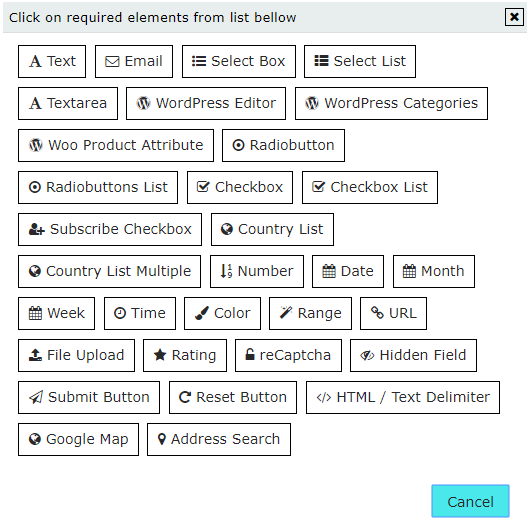Insert the Subscribe Checkbox element
The height and width of the screenshot is (532, 527).
point(110,229)
